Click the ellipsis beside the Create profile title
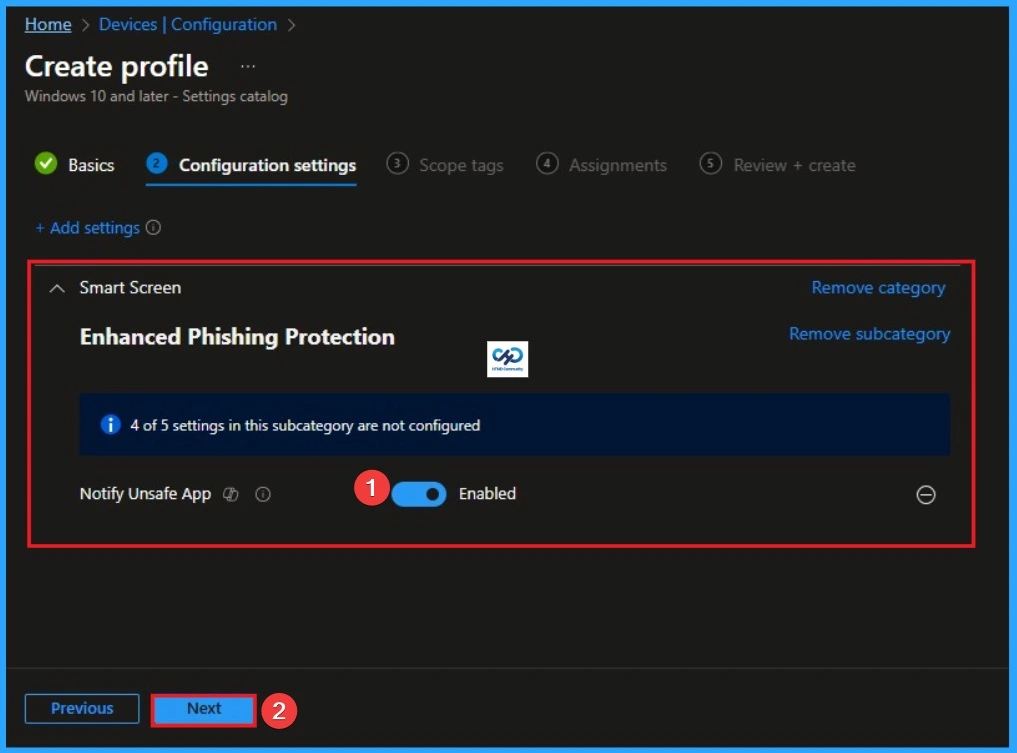This screenshot has height=753, width=1017. coord(247,66)
